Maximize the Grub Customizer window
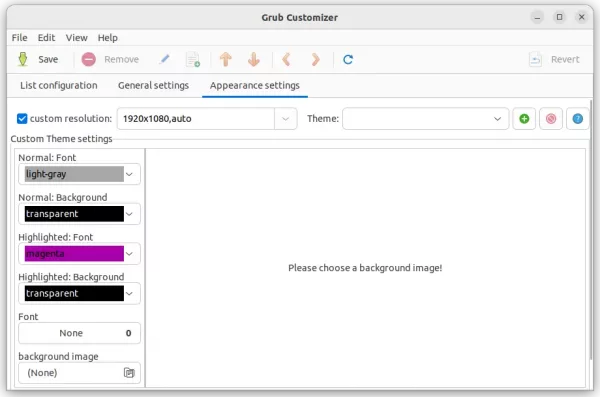Viewport: 600px width, 397px height. pos(559,17)
